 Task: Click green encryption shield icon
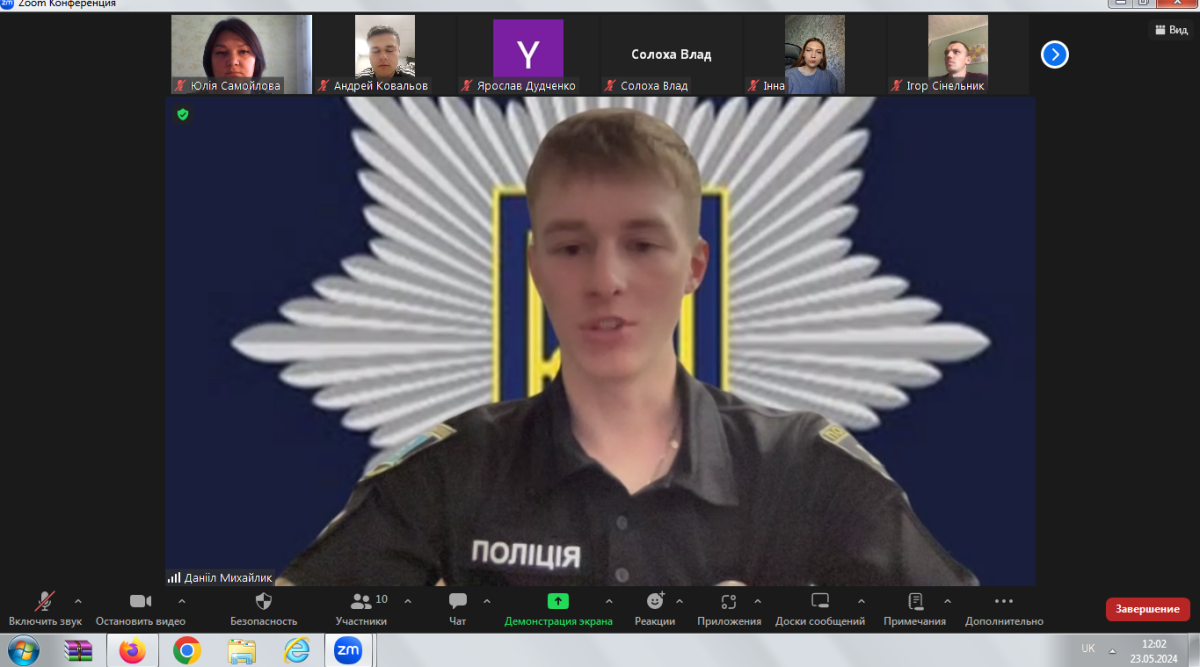pos(182,114)
